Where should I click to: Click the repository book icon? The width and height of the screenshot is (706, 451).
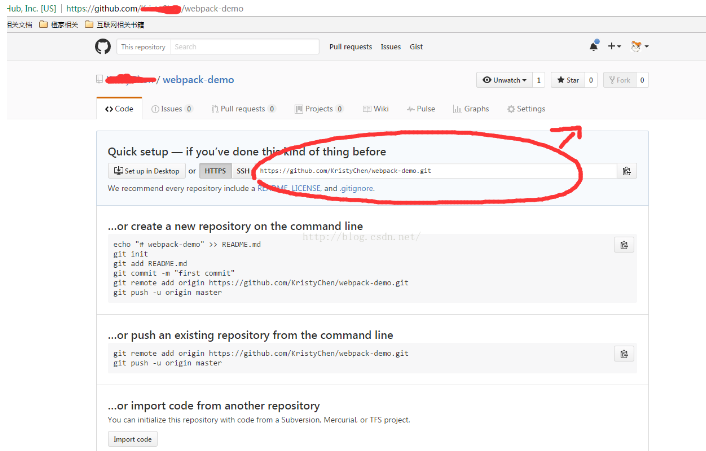point(100,79)
